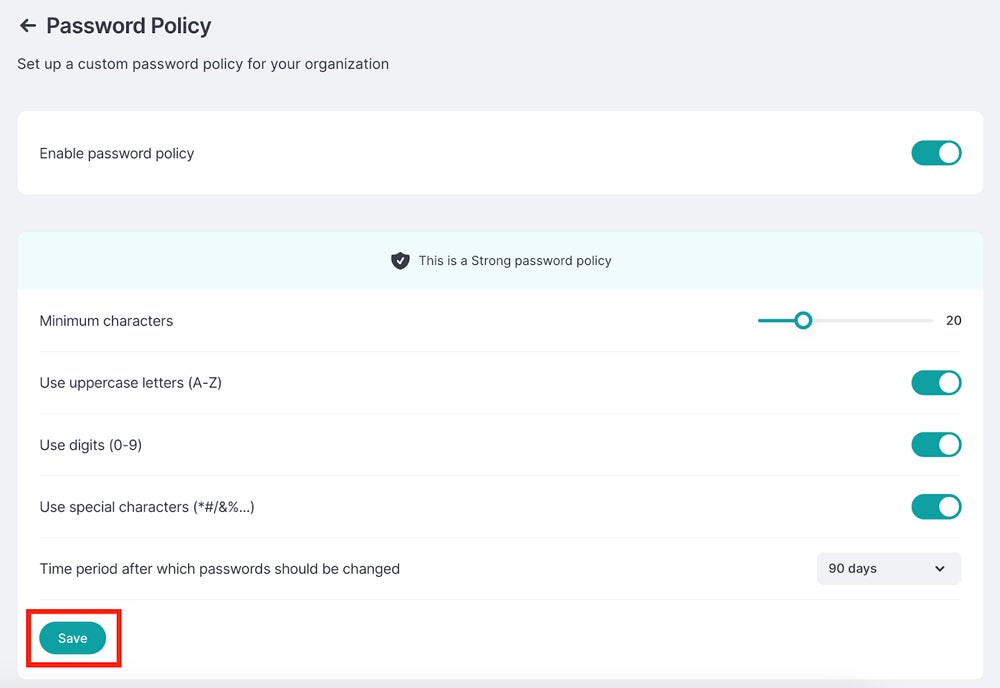This screenshot has width=1000, height=688.
Task: Click the Password Policy page heading
Action: click(x=128, y=26)
